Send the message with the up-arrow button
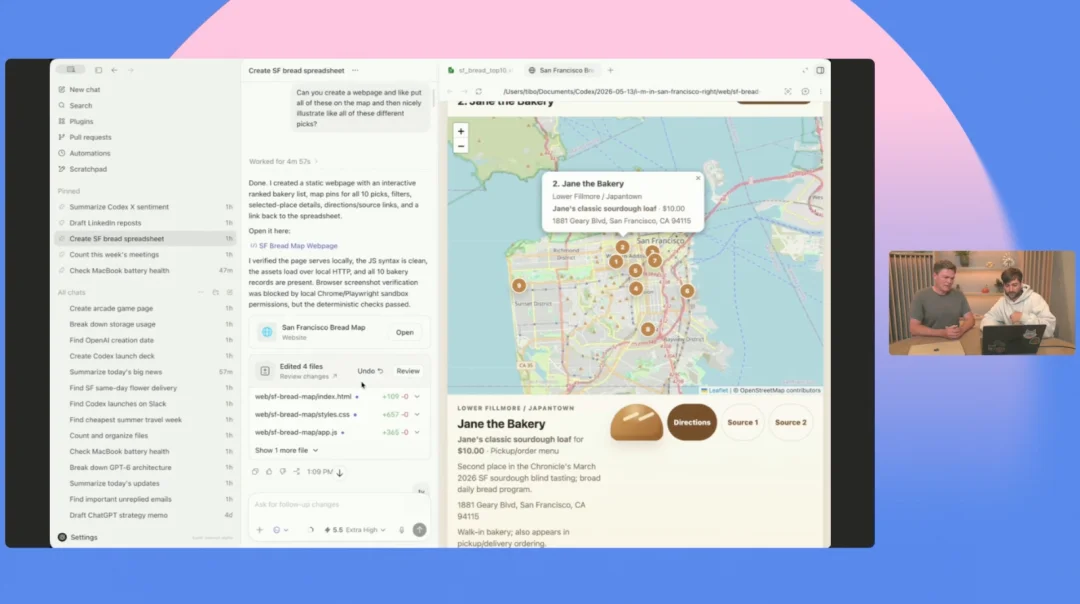The width and height of the screenshot is (1080, 604). point(419,530)
